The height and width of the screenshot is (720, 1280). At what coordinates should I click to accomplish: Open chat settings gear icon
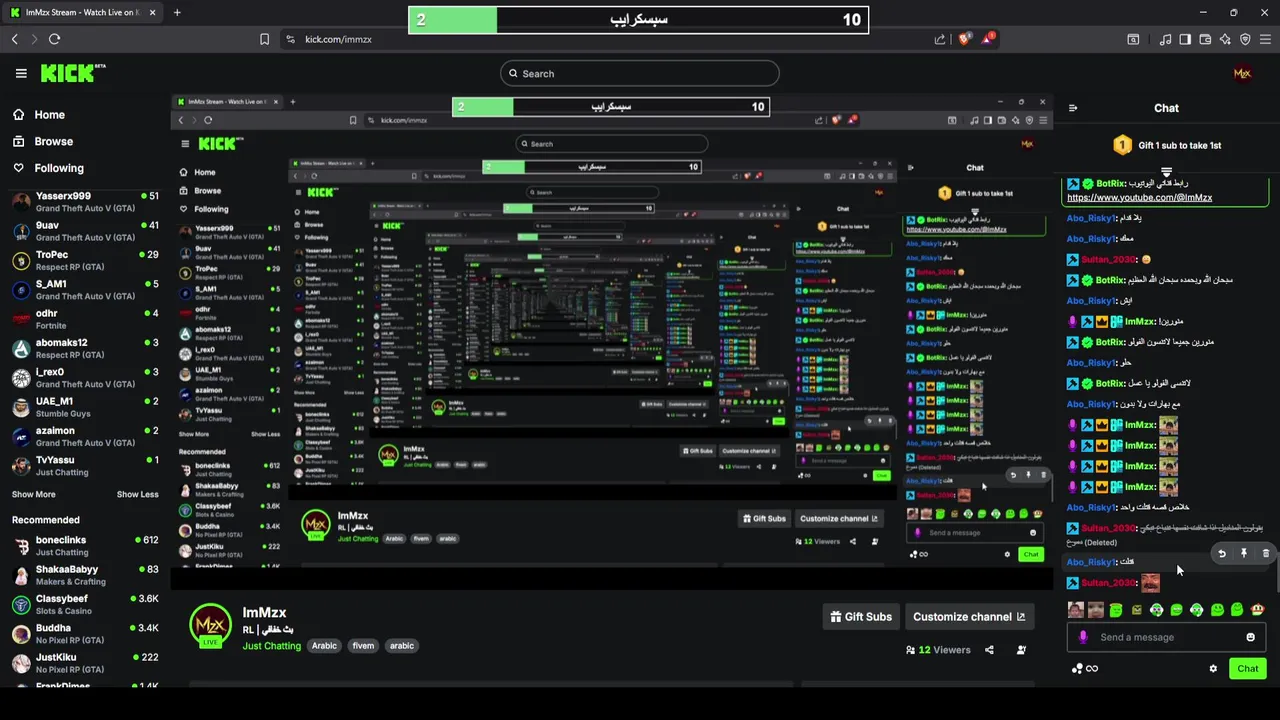(1213, 668)
